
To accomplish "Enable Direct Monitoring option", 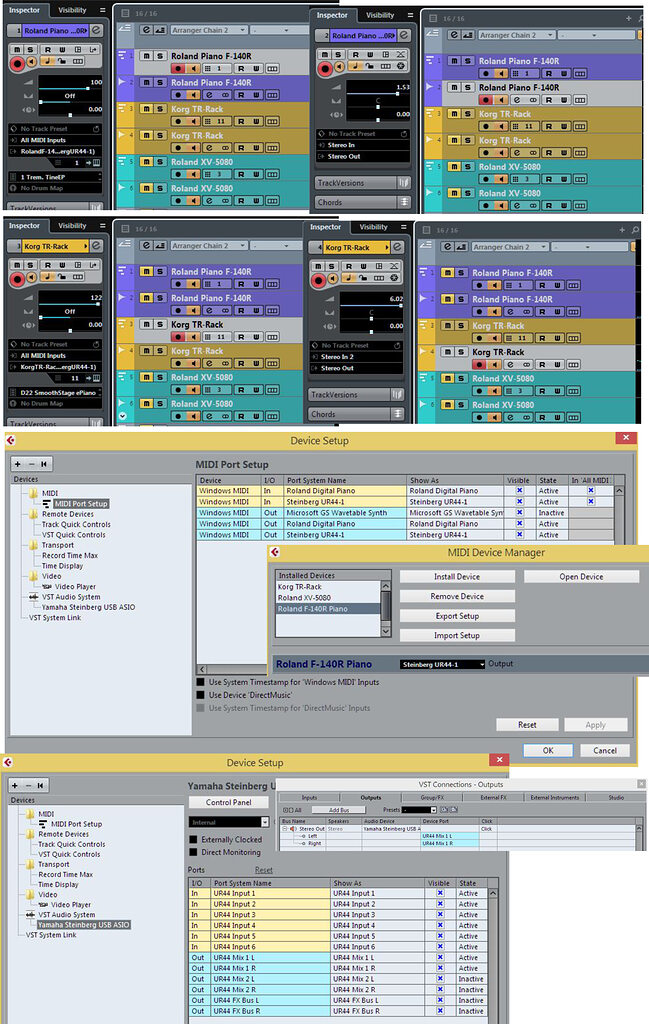I will [193, 852].
